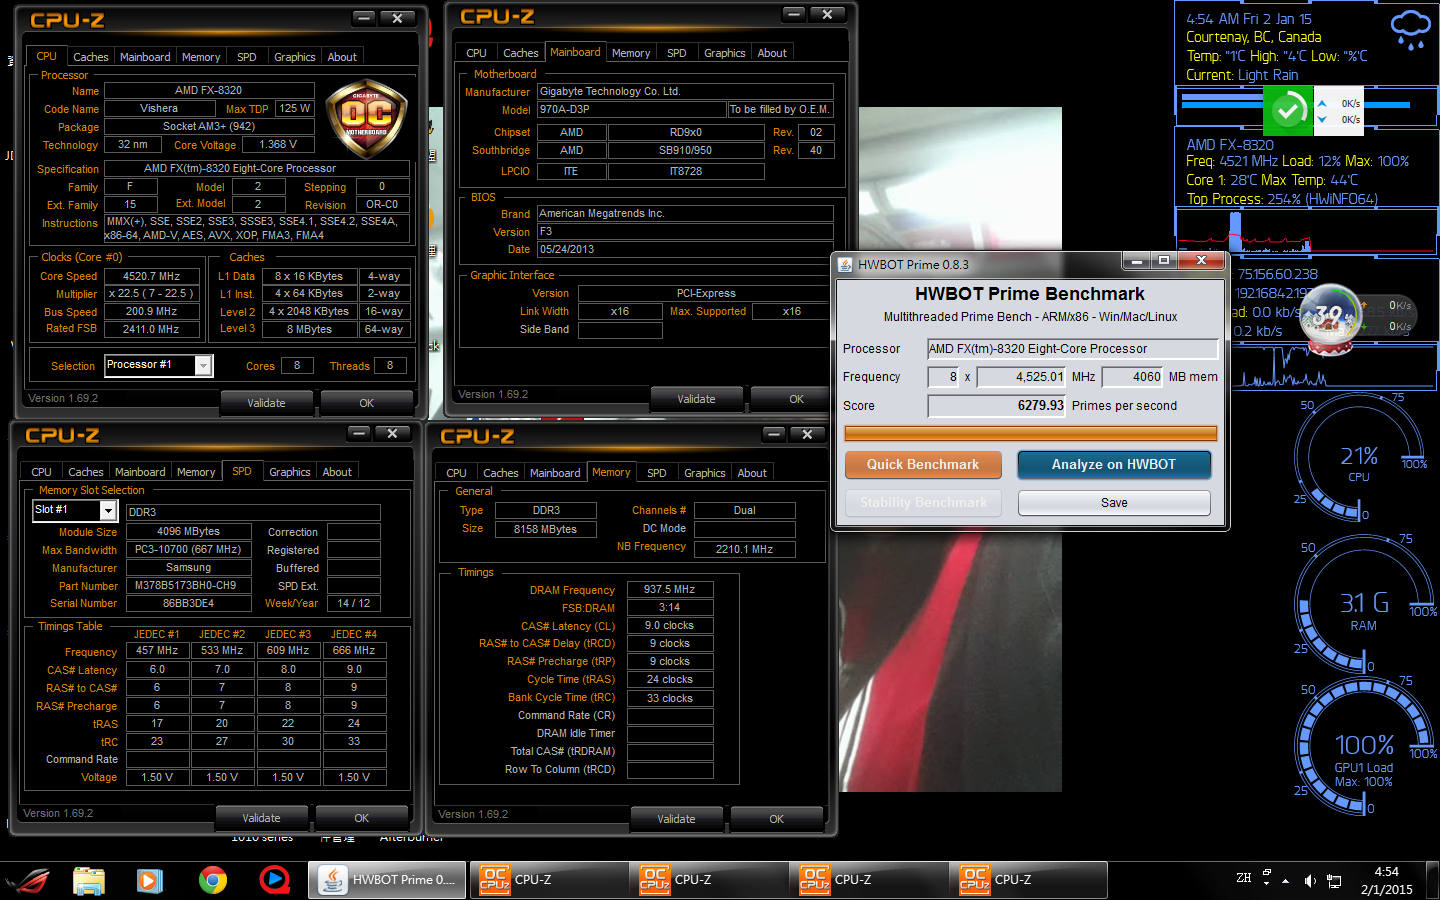Click the green checkmark widget icon

pos(1288,110)
